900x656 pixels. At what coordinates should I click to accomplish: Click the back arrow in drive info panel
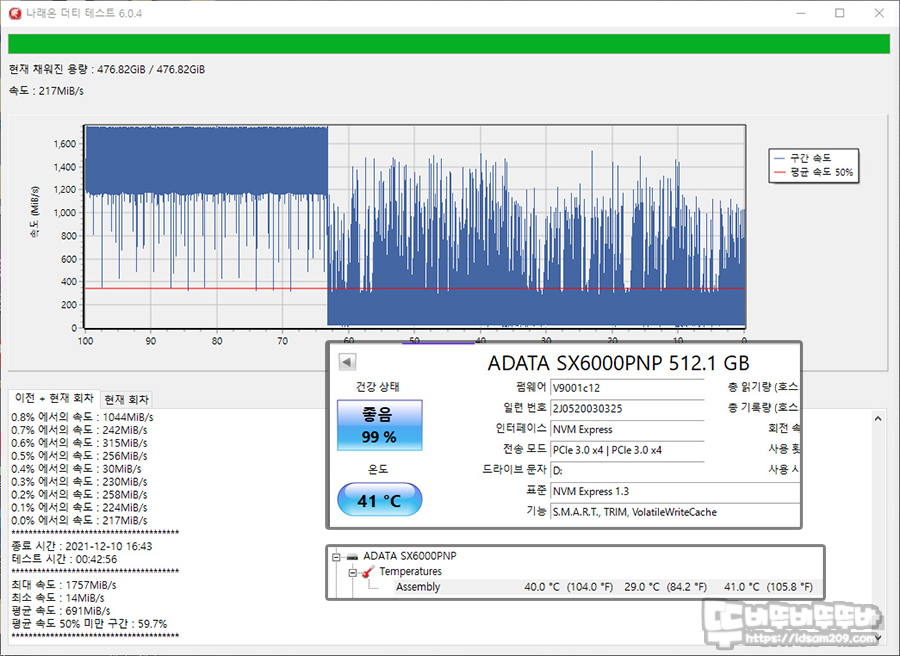[x=347, y=362]
